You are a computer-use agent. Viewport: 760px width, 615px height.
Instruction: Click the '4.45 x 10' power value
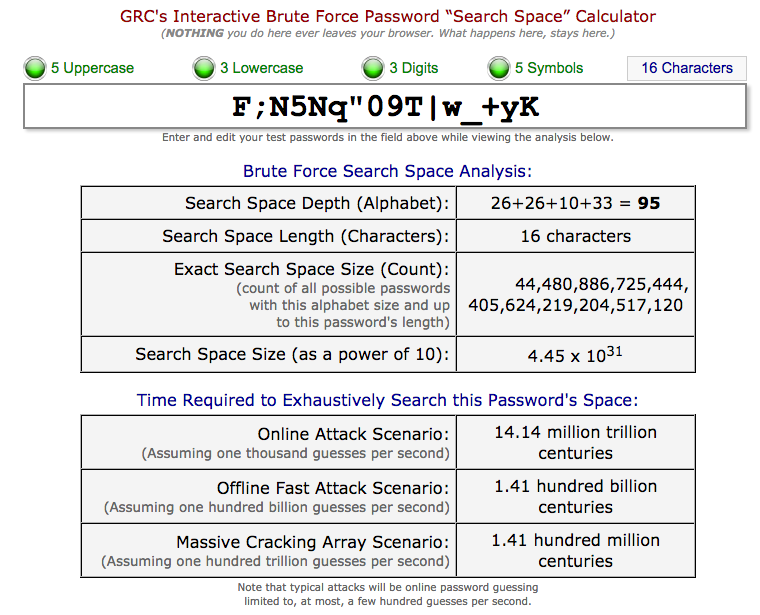[575, 355]
